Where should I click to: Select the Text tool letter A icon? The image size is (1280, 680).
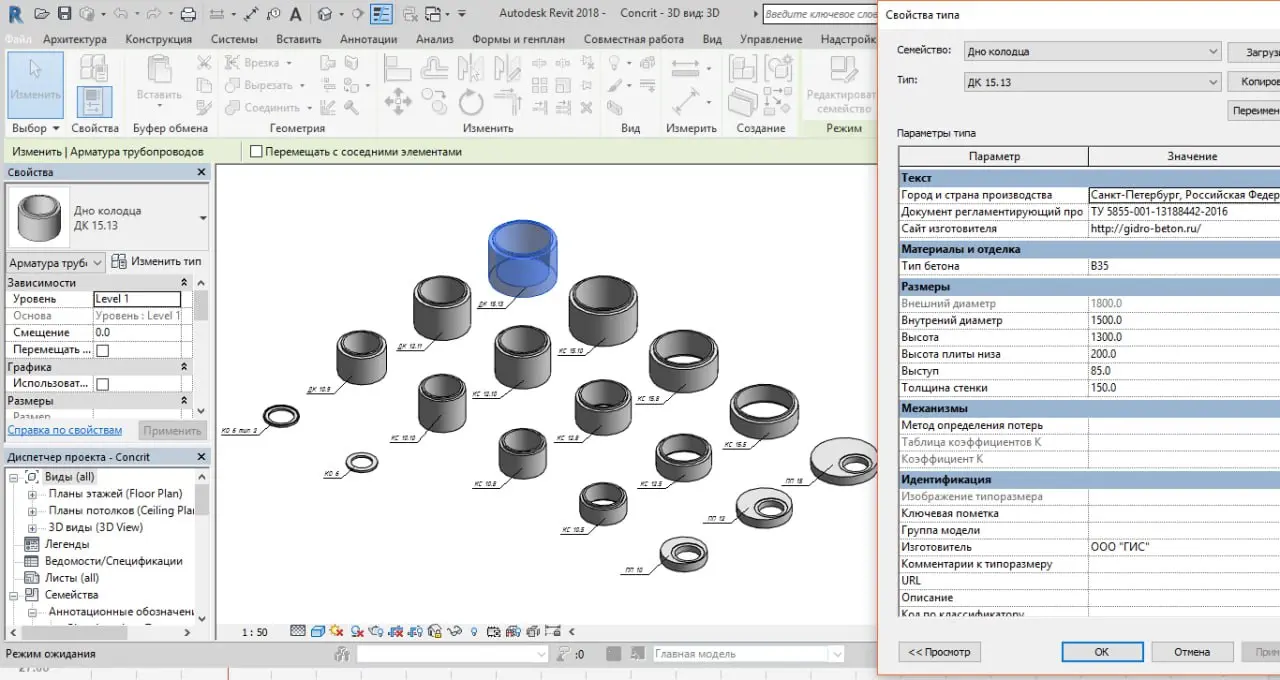295,14
